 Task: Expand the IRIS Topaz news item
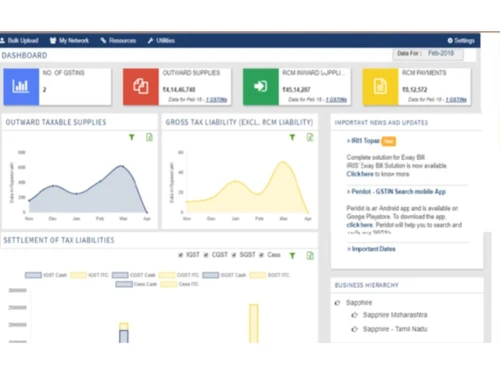(363, 141)
